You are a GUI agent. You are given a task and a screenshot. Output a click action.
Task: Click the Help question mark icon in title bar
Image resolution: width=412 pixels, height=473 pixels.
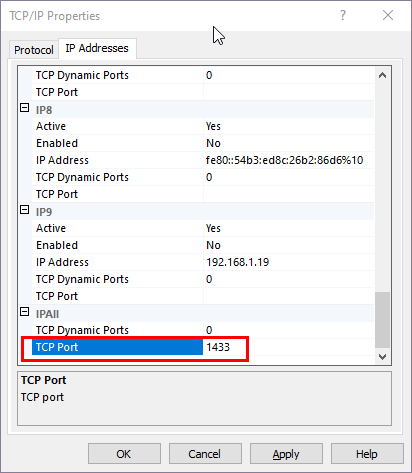coord(343,15)
